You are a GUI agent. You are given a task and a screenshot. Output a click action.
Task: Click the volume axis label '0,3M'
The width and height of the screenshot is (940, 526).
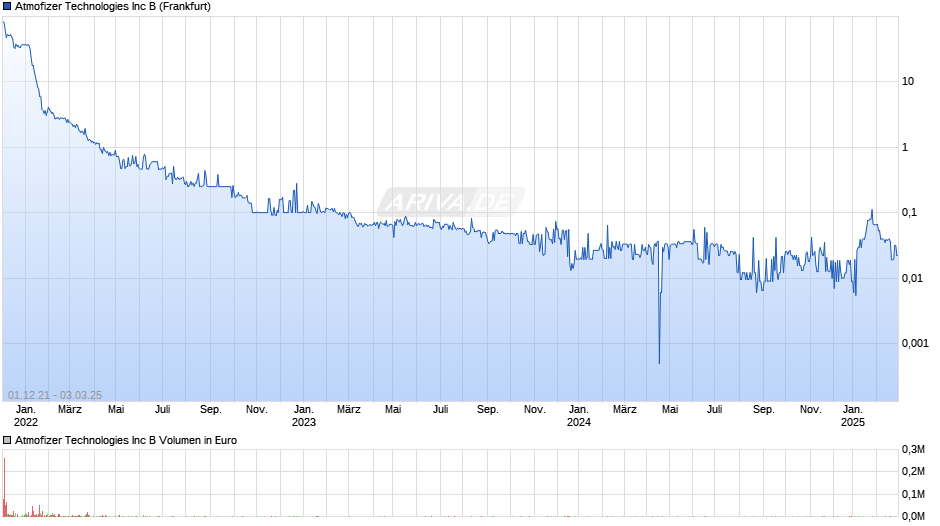tap(913, 449)
